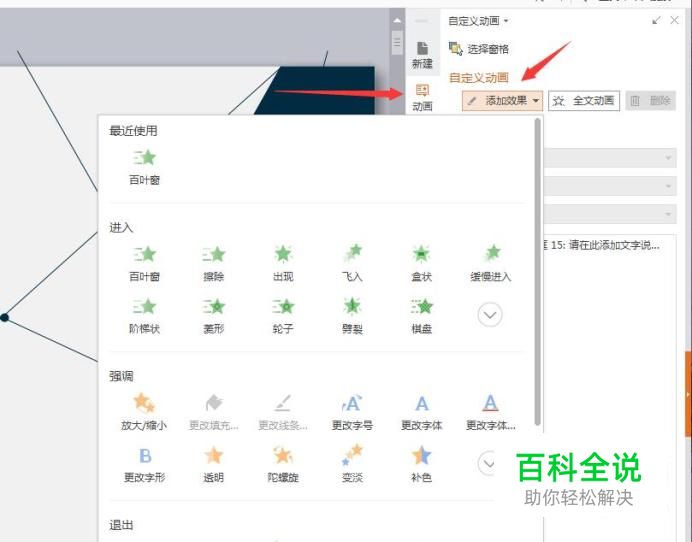Image resolution: width=692 pixels, height=542 pixels.
Task: Apply the 陀螺旋 spin emphasis effect
Action: pyautogui.click(x=283, y=465)
